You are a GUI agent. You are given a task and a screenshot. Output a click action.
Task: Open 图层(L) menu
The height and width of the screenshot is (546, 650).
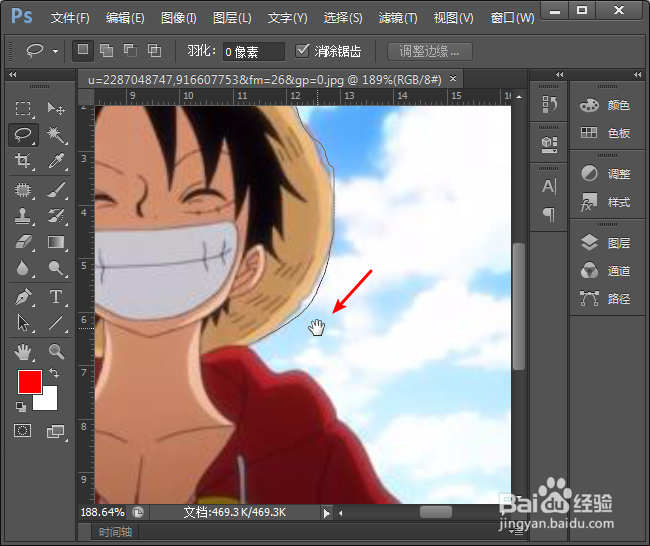click(x=232, y=18)
